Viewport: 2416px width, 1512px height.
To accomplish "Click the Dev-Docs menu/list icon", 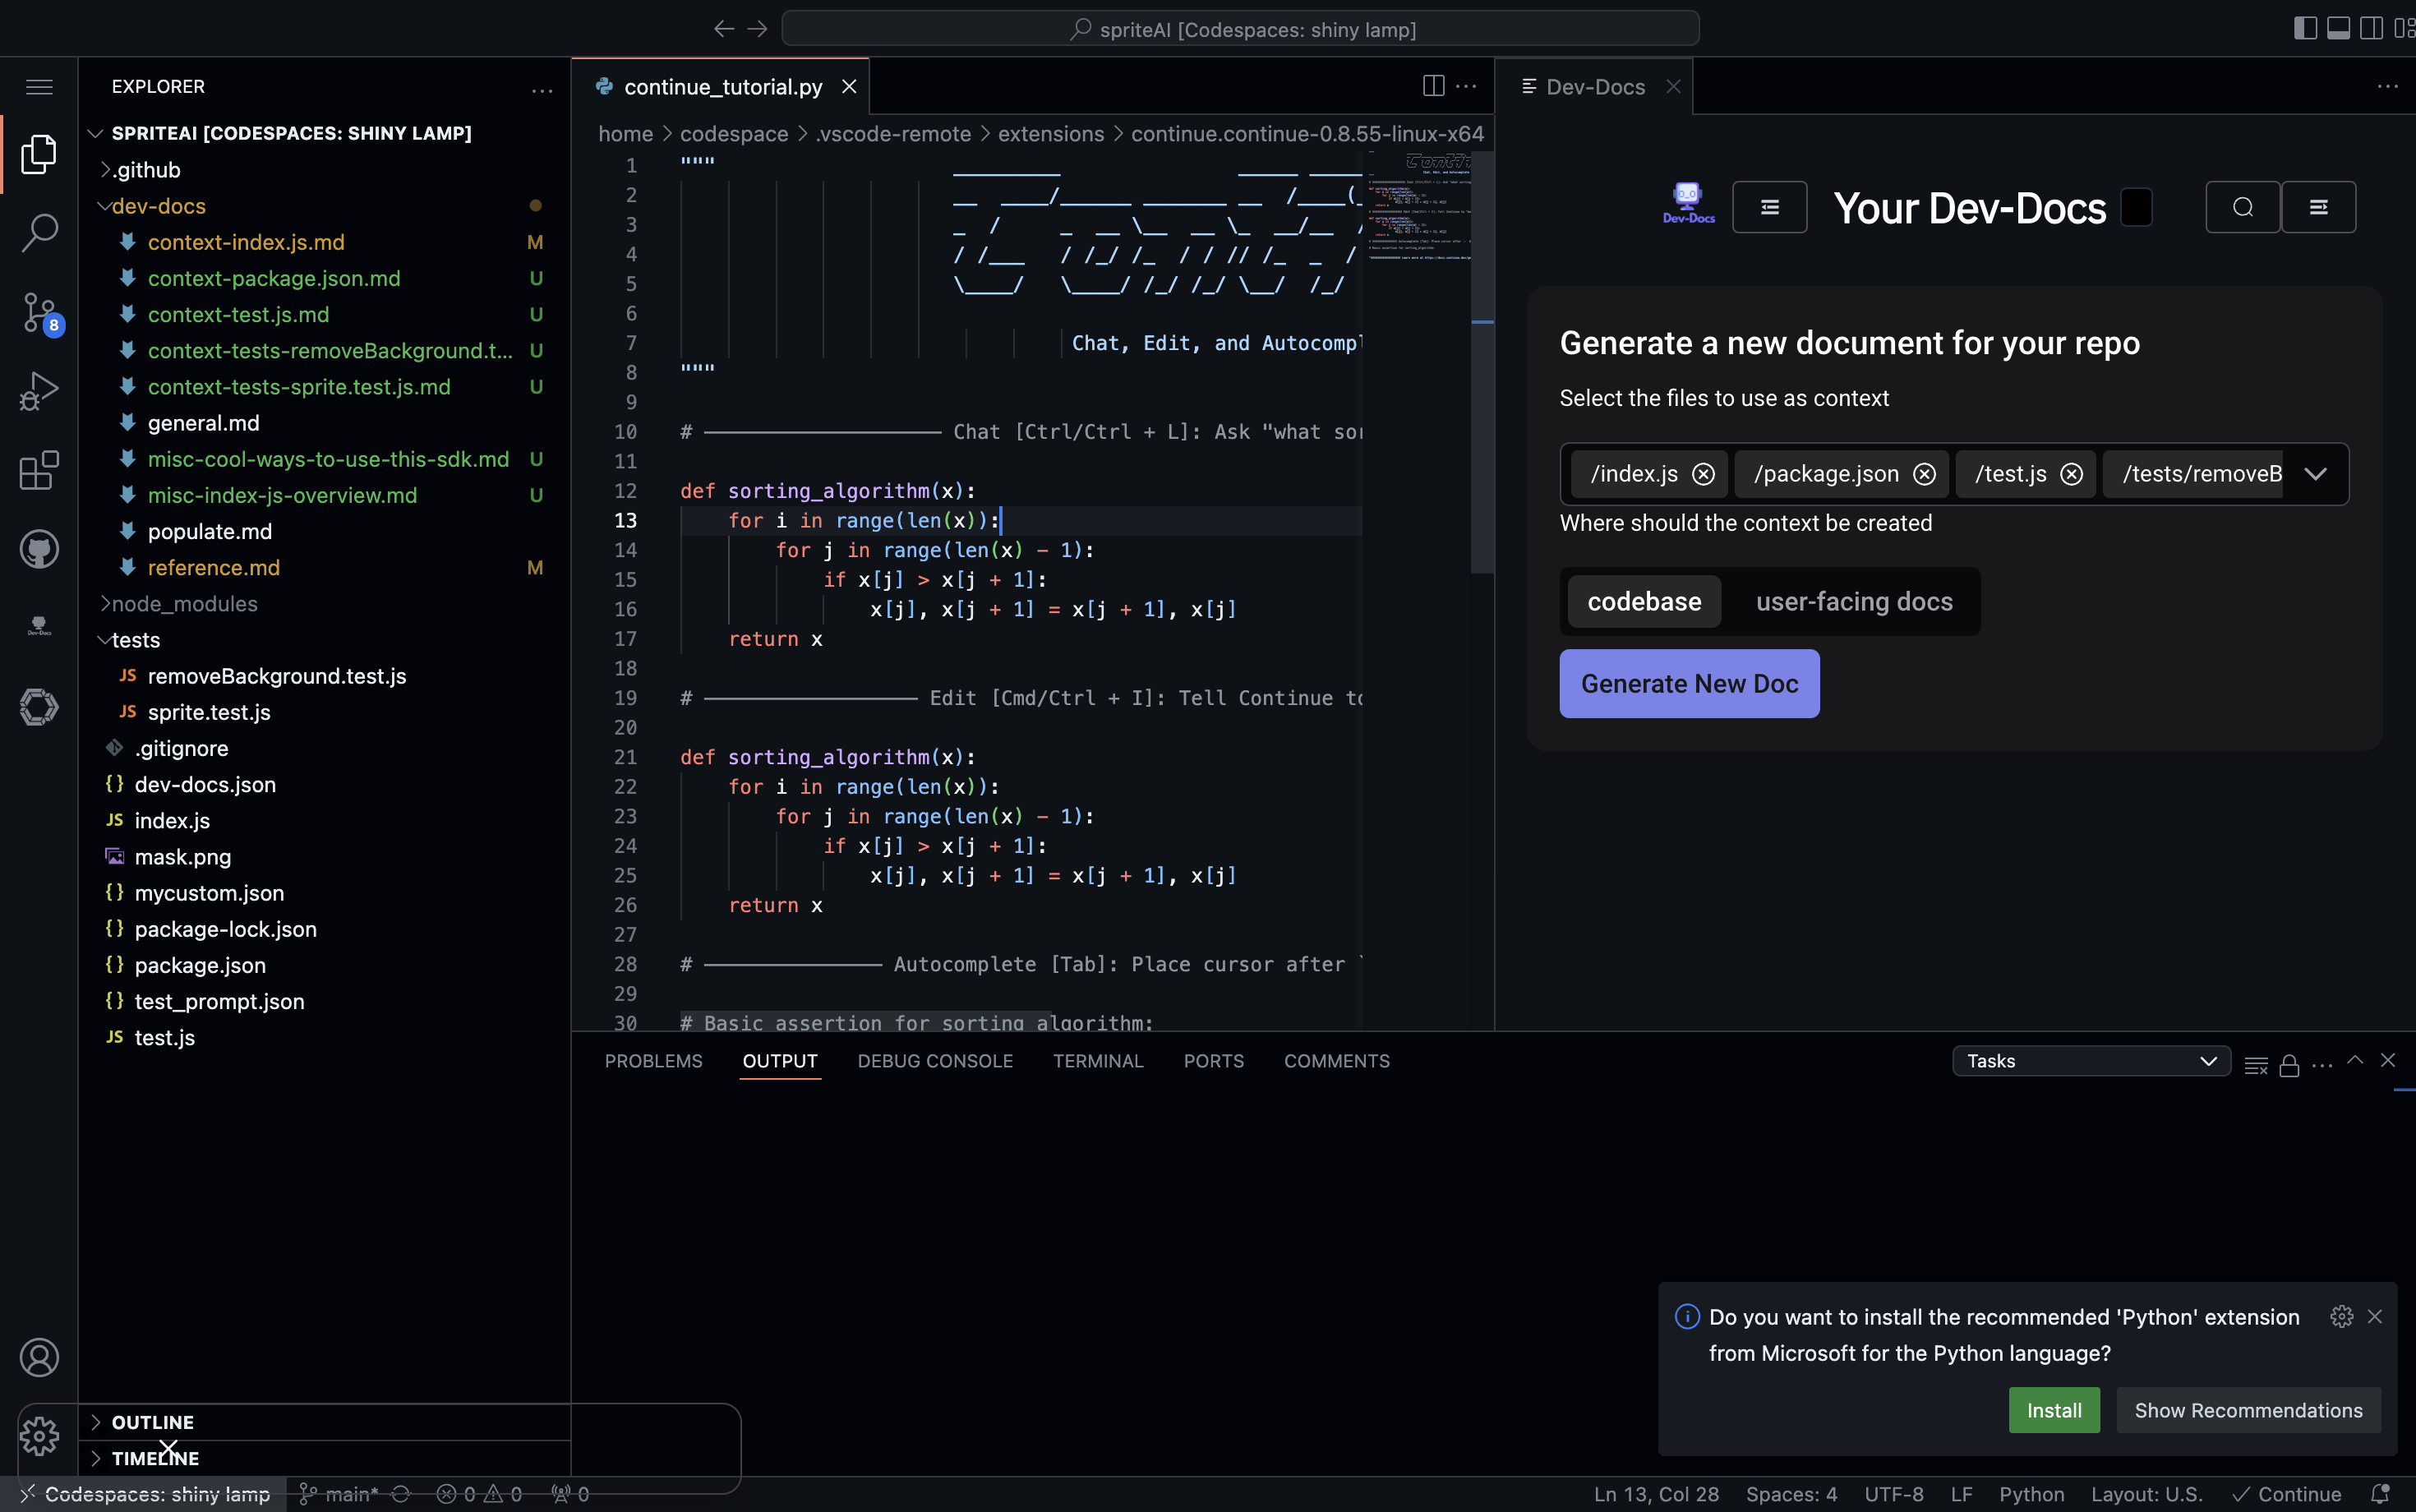I will 1770,205.
